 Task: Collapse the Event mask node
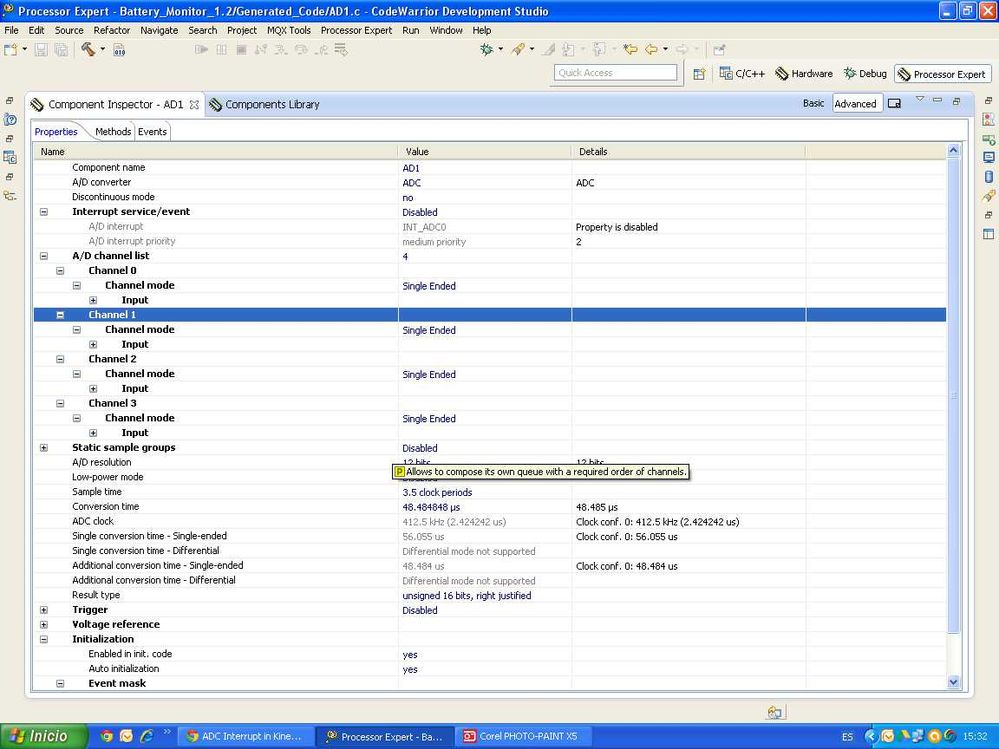(61, 683)
